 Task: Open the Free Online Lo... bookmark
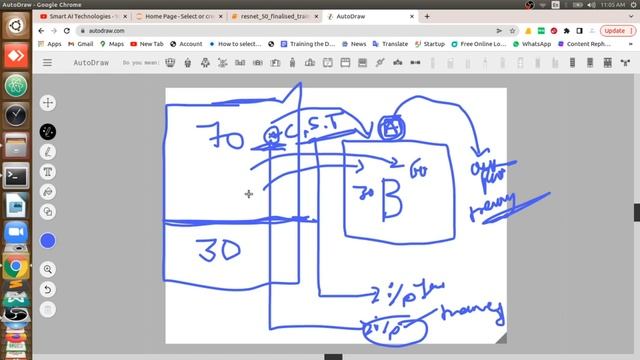[x=479, y=44]
